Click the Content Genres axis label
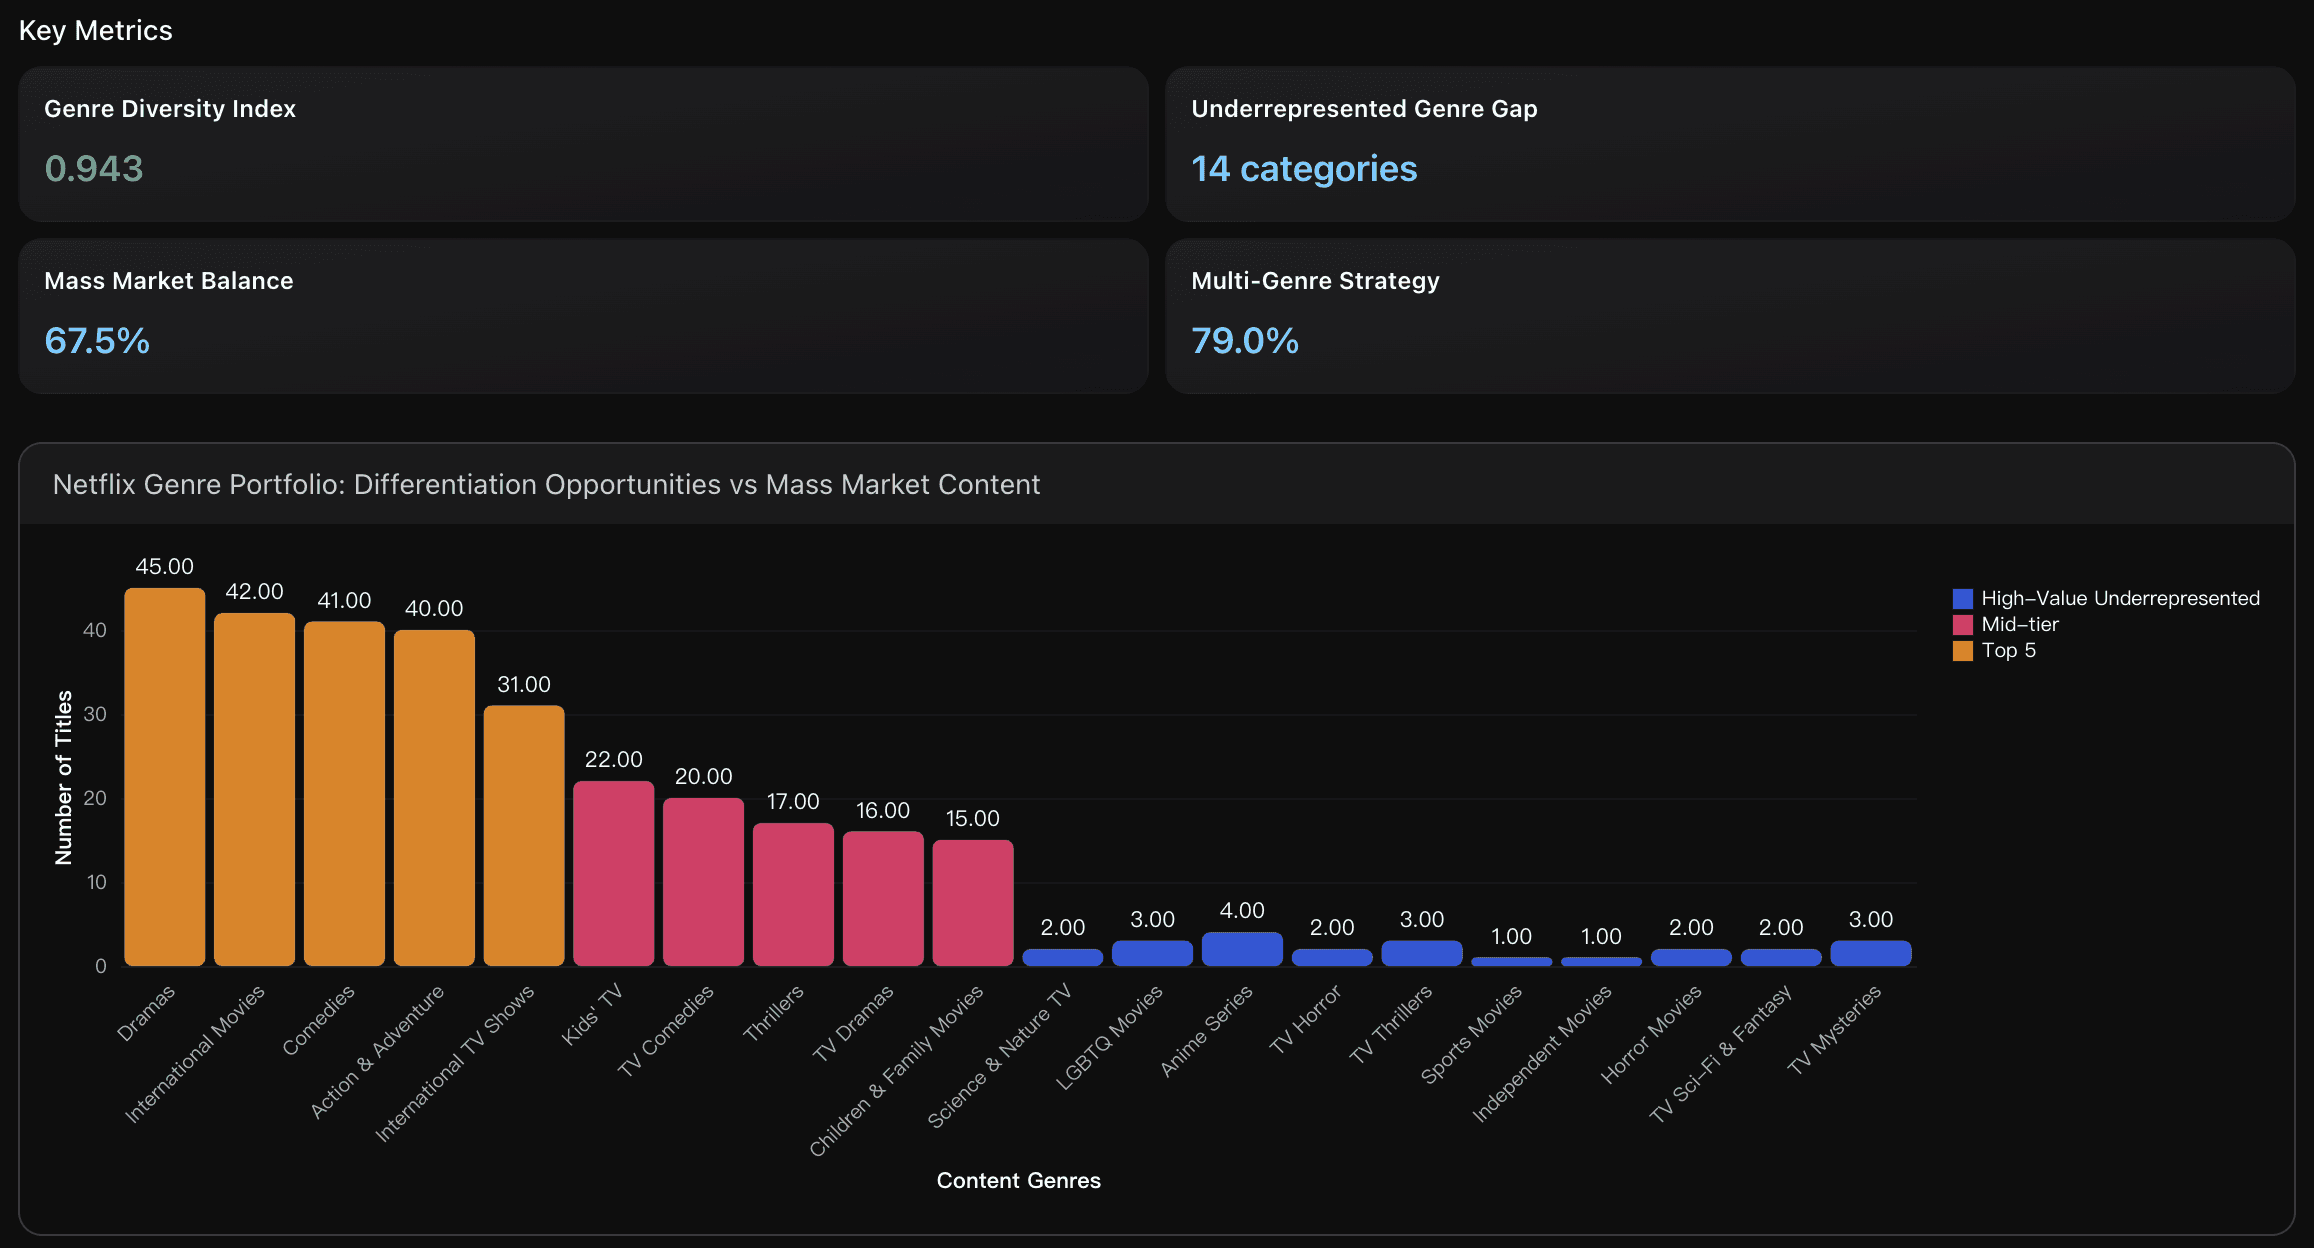Screen dimensions: 2314x1248 tap(1018, 1180)
